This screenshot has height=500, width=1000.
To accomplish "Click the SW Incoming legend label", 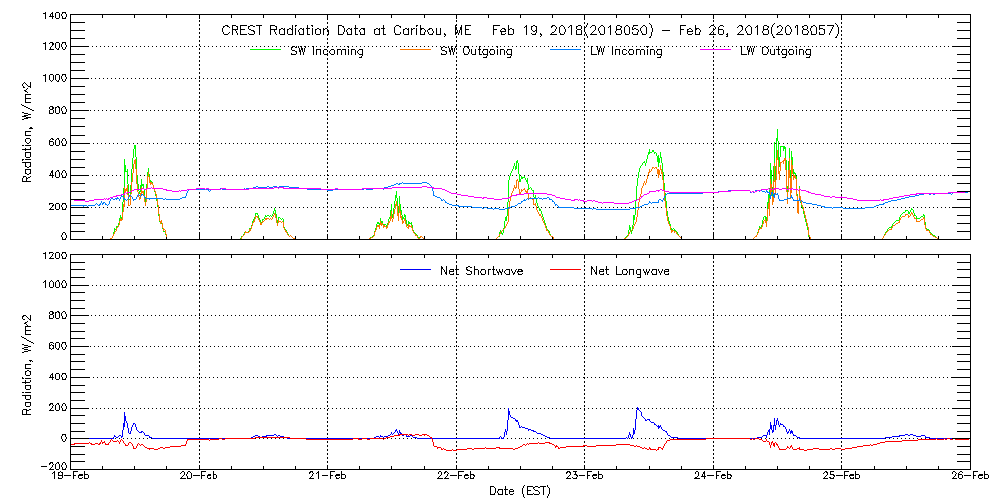I will [x=326, y=51].
